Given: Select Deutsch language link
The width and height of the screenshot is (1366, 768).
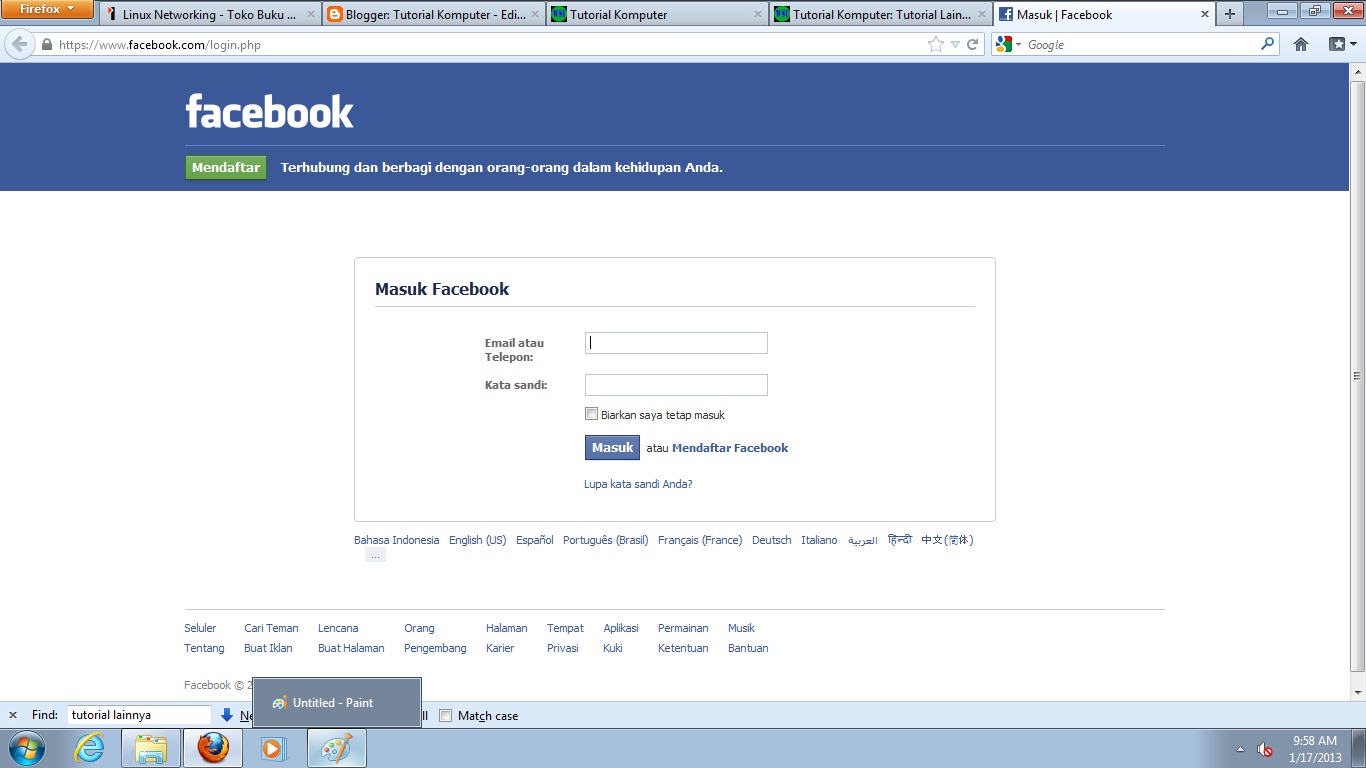Looking at the screenshot, I should click(x=772, y=540).
